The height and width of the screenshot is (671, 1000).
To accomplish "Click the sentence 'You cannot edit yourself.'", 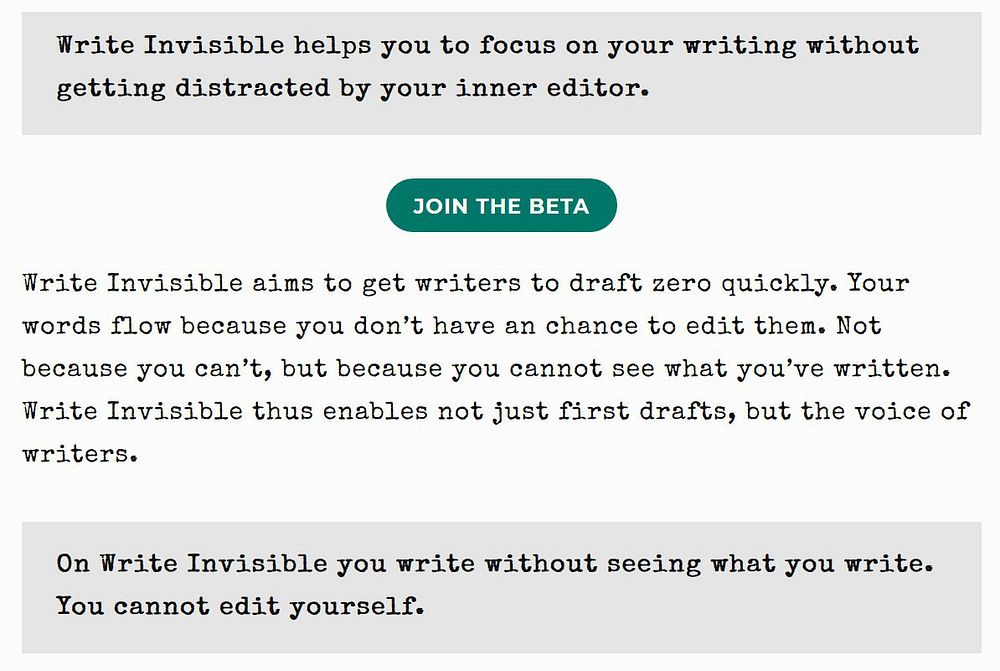I will pyautogui.click(x=239, y=606).
